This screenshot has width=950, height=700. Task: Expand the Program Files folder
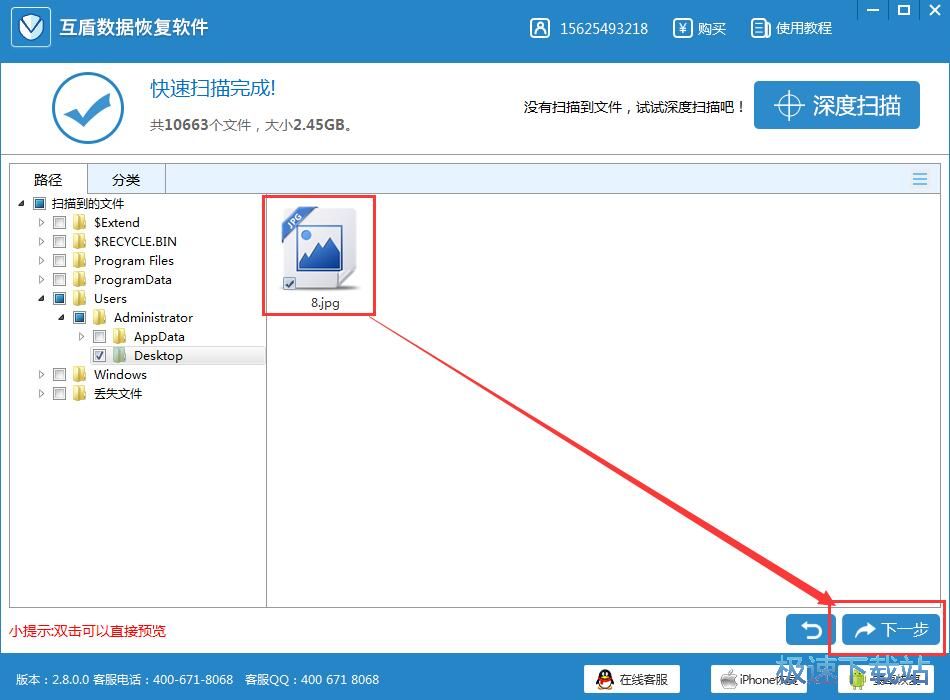coord(41,261)
